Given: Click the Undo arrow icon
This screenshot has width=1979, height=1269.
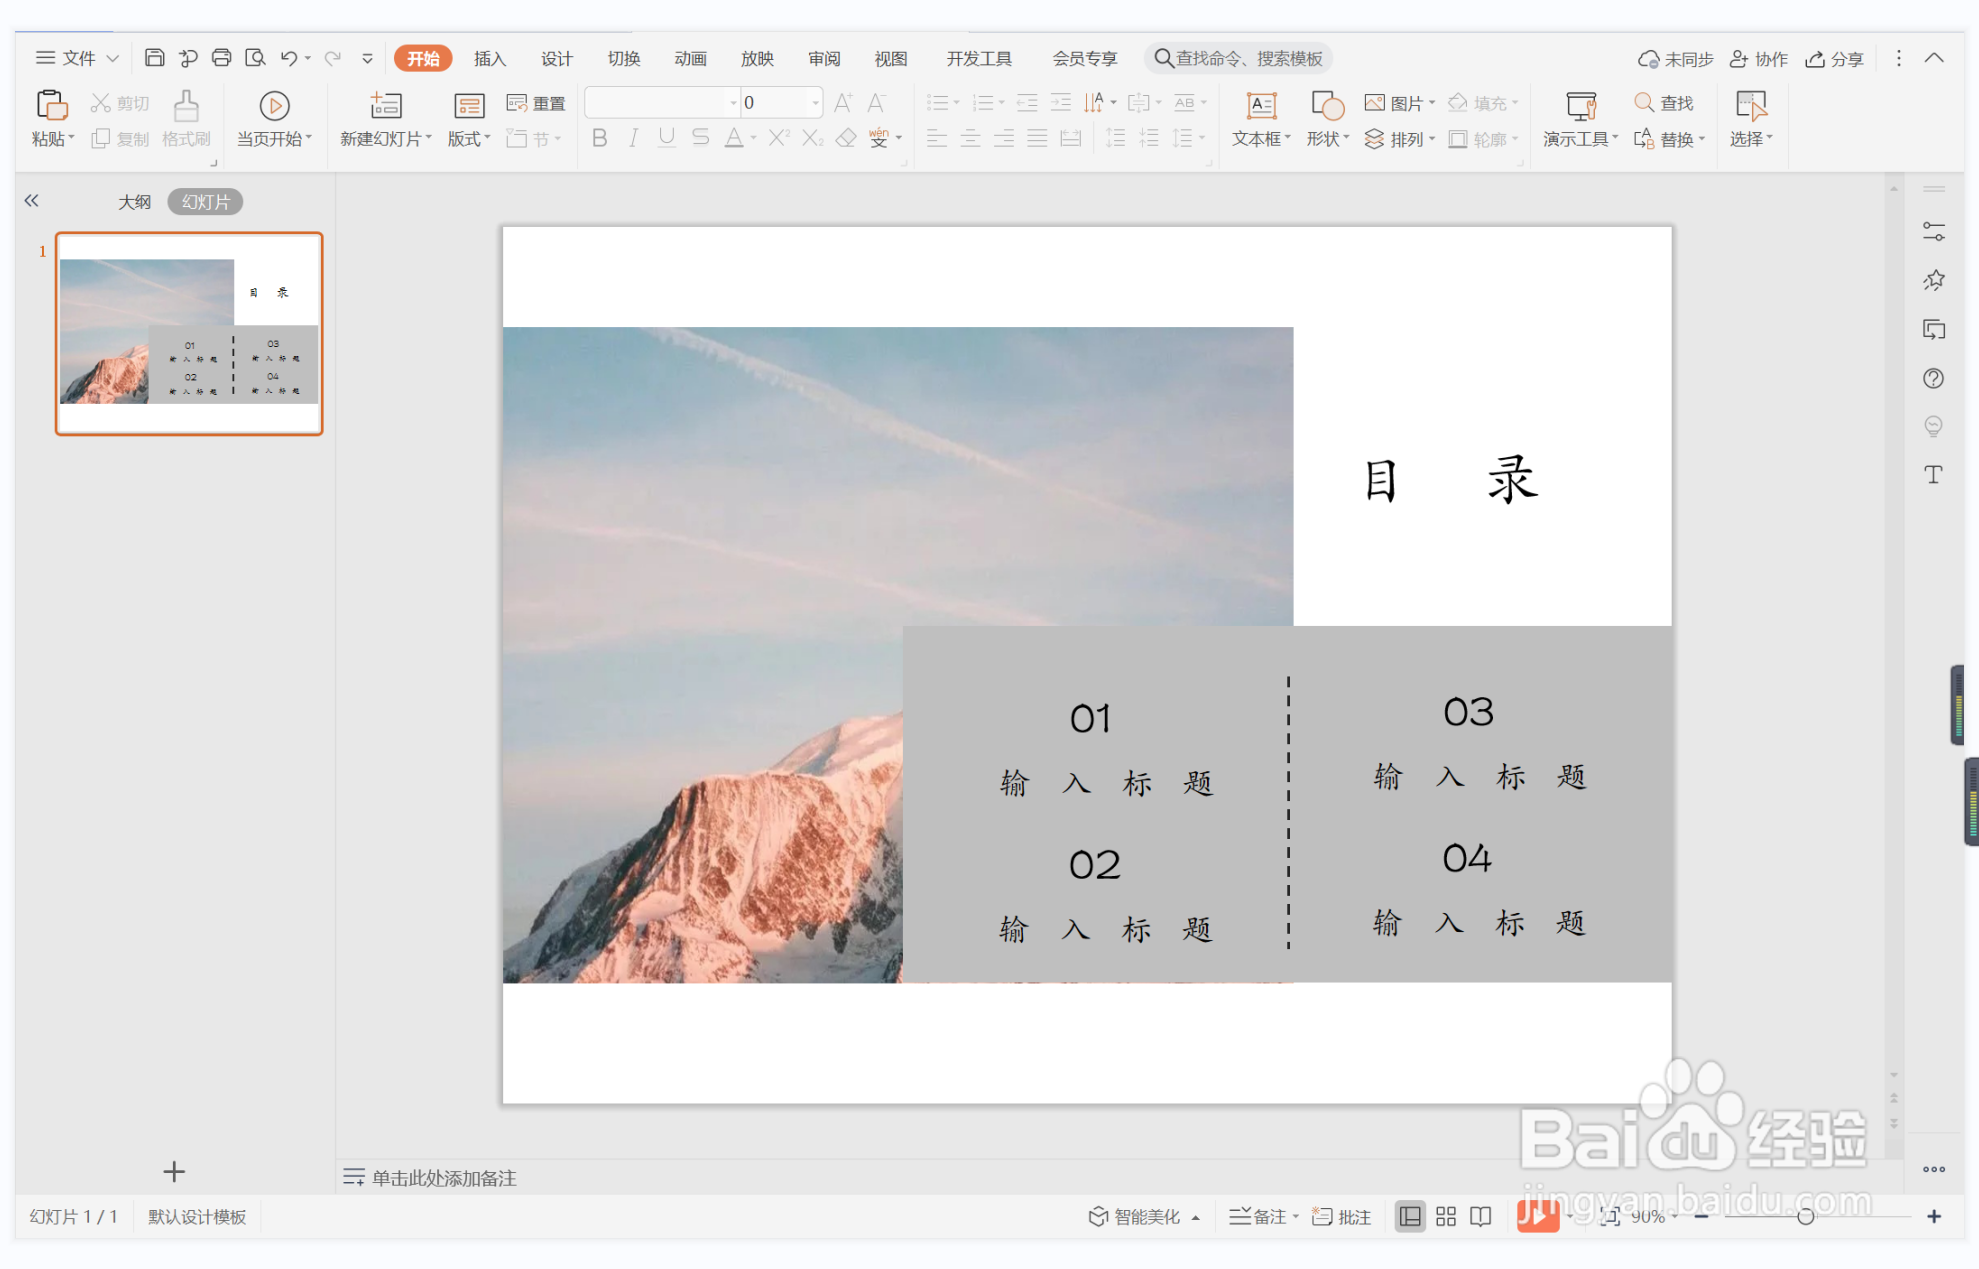Looking at the screenshot, I should coord(288,58).
